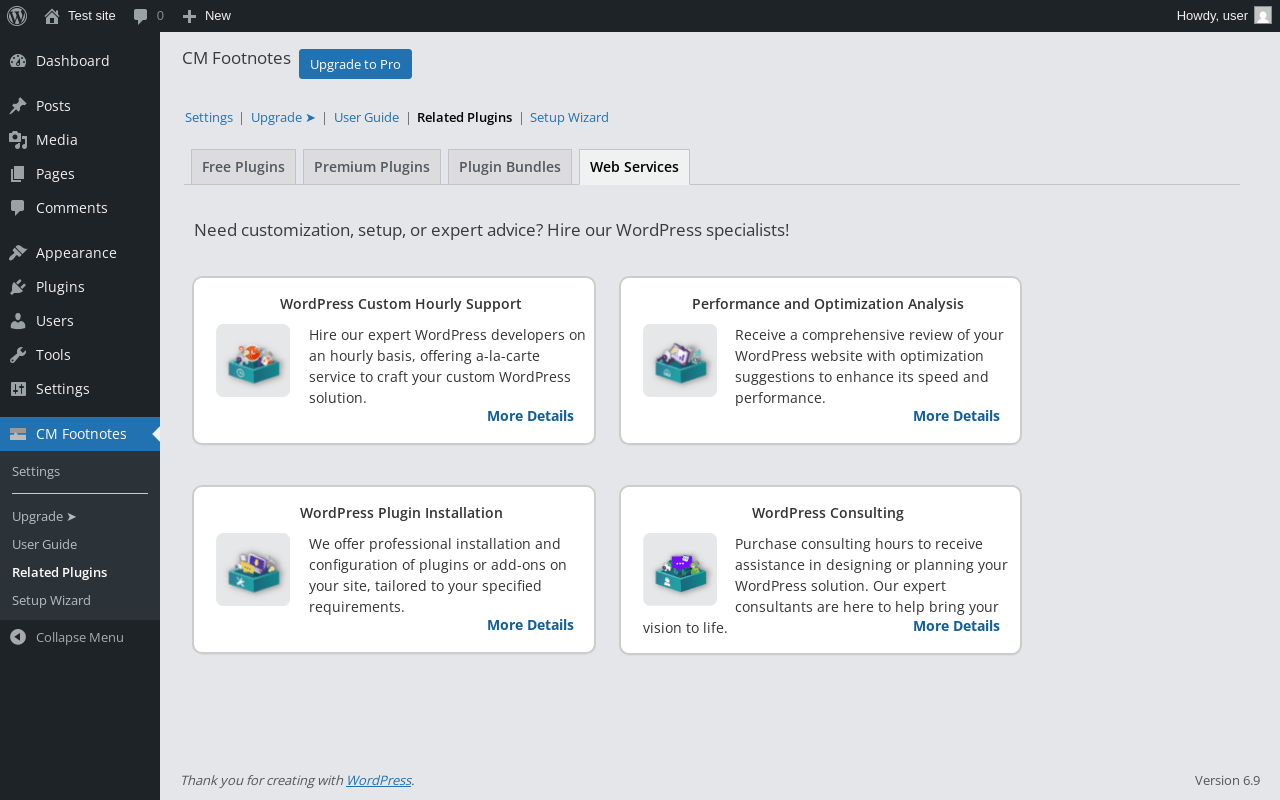This screenshot has height=800, width=1280.
Task: Go to Posts in the sidebar
Action: (53, 106)
